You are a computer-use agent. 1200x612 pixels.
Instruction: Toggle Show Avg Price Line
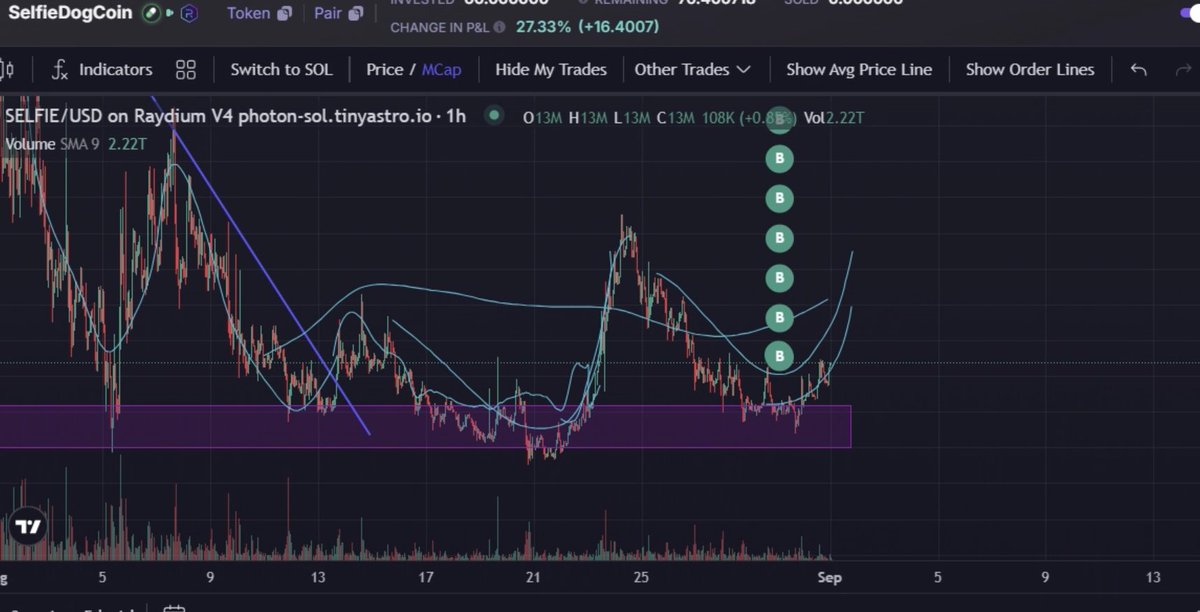859,70
